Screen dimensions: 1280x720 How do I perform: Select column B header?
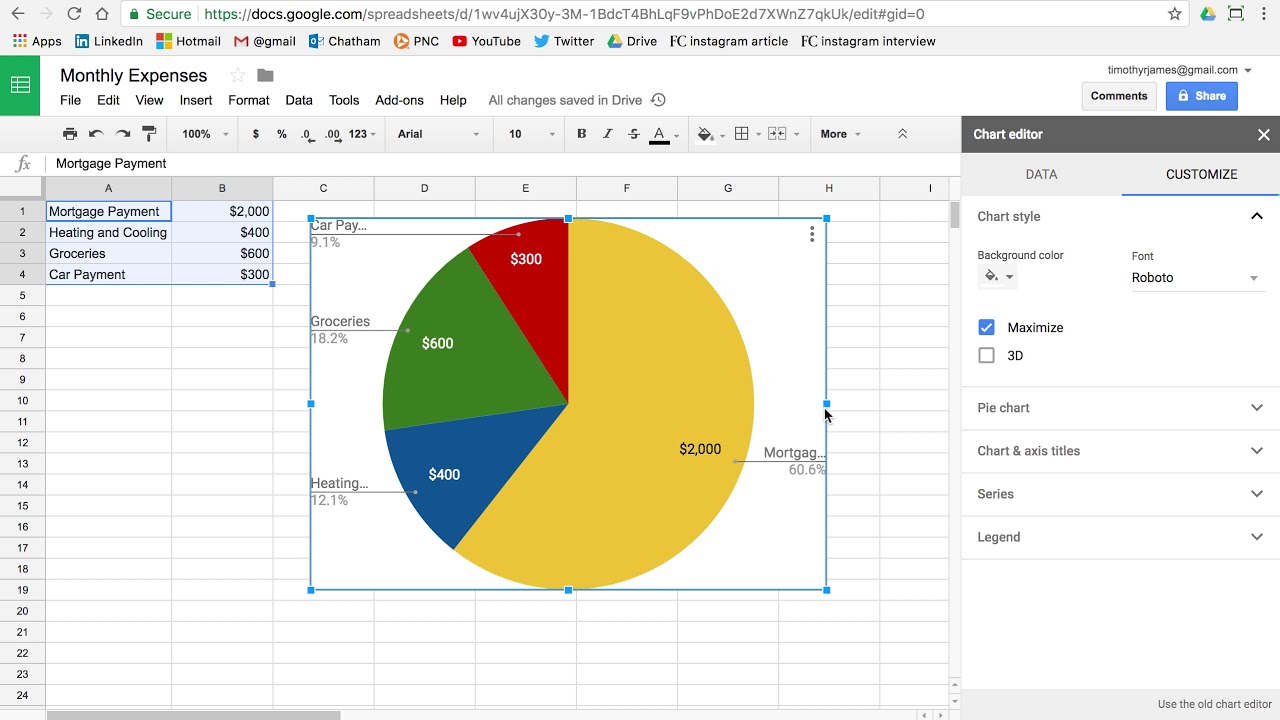pyautogui.click(x=222, y=188)
